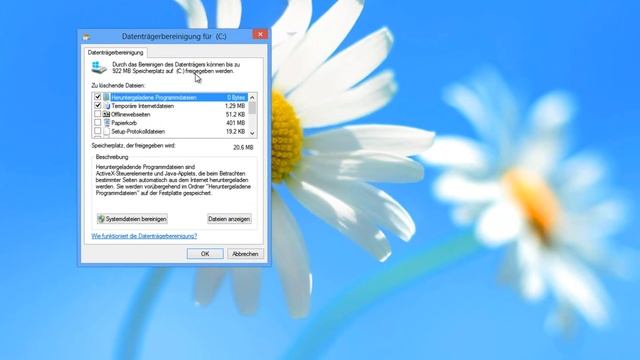Viewport: 640px width, 360px height.
Task: Select 'Offlinewebseiten' list entry text
Action: tap(131, 114)
